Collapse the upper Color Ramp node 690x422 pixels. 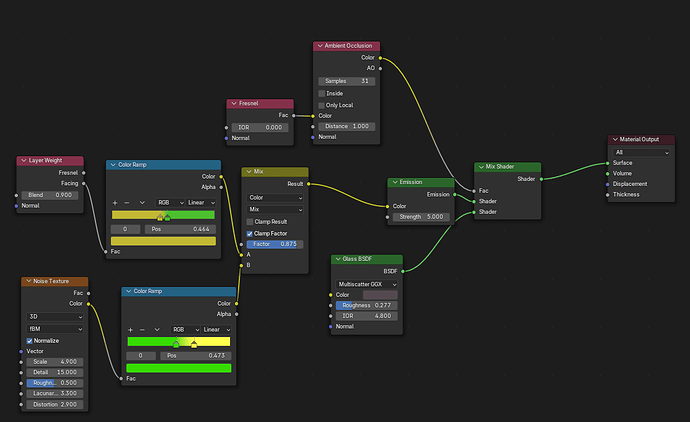point(113,165)
